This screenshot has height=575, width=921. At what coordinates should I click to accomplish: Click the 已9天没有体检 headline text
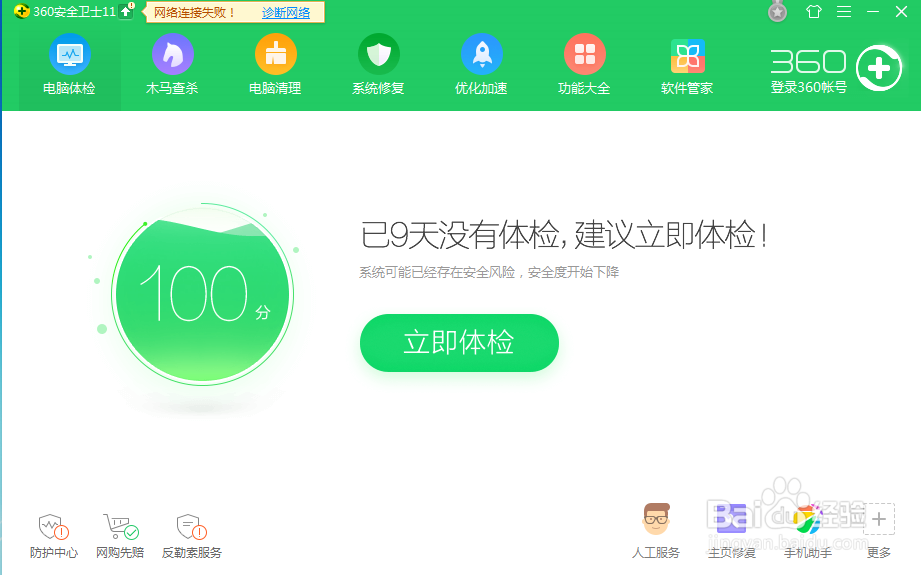pyautogui.click(x=563, y=235)
